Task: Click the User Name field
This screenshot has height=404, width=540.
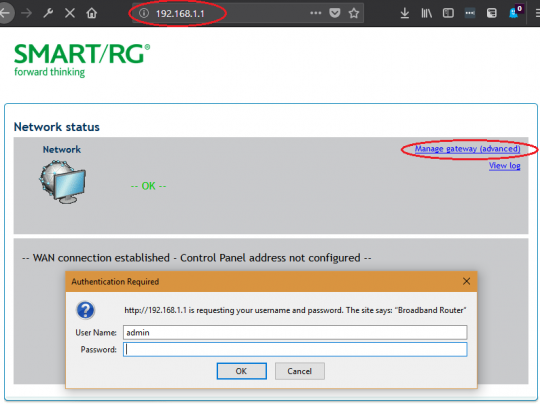Action: 295,332
